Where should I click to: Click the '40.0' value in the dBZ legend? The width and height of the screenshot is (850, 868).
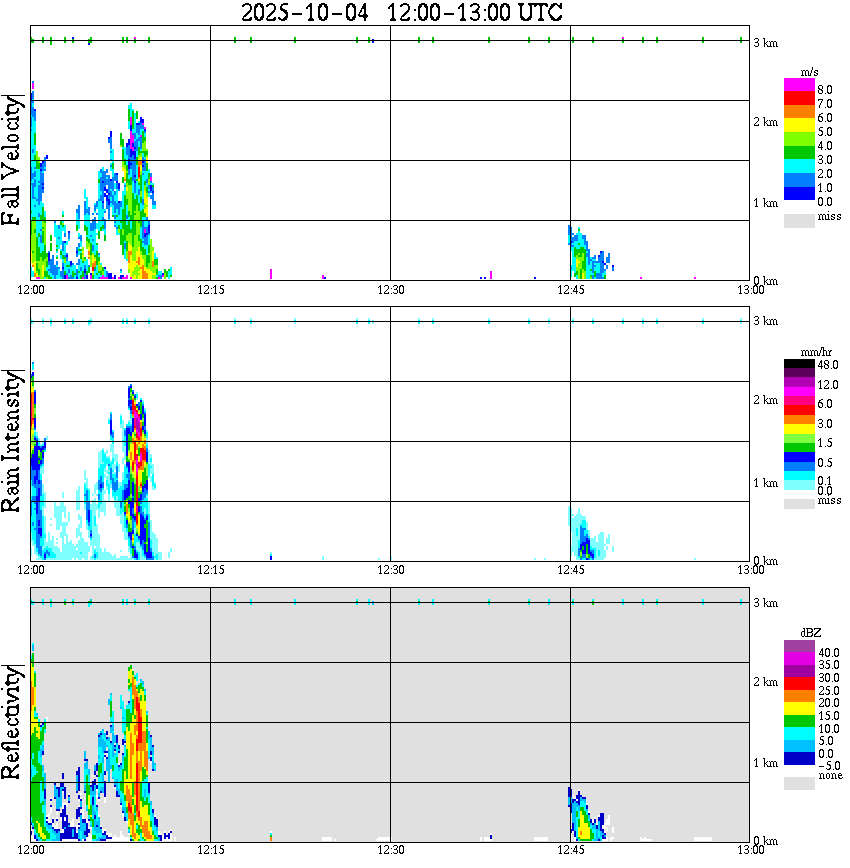point(829,653)
